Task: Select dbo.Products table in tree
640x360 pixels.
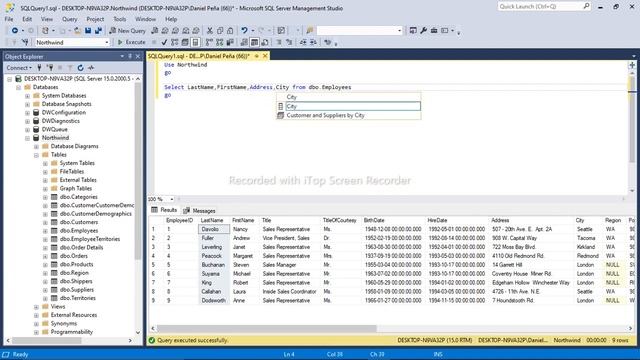Action: (77, 264)
